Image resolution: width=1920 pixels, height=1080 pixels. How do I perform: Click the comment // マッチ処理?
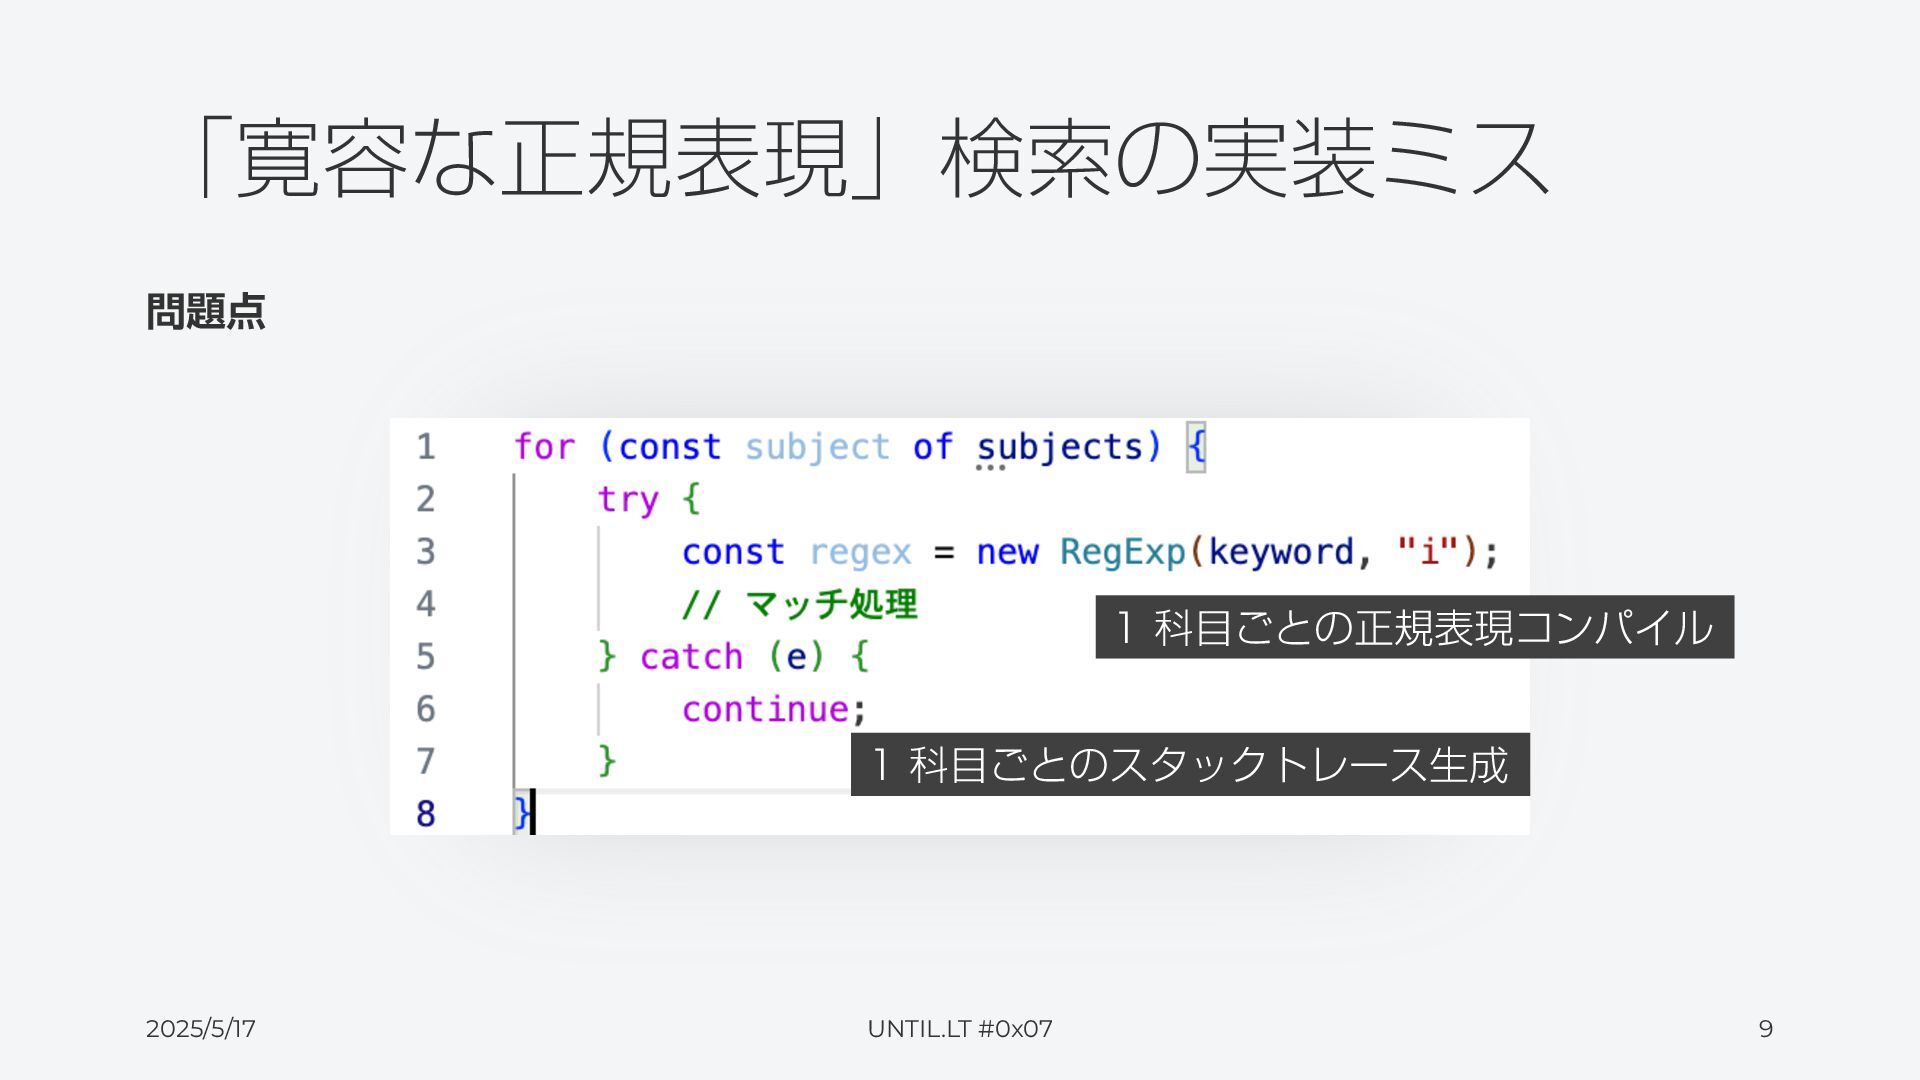tap(799, 604)
